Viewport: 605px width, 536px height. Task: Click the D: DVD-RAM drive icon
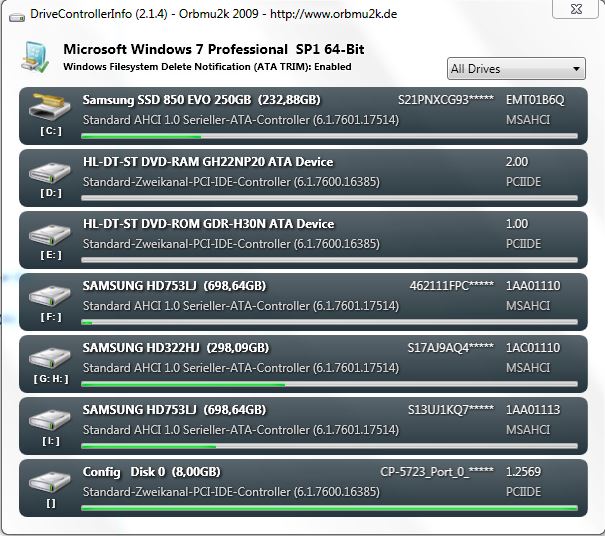(49, 172)
